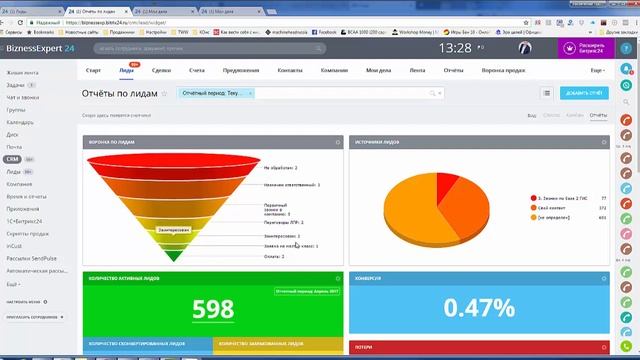Close the Отчёты по лидам browser tab

[x=126, y=11]
